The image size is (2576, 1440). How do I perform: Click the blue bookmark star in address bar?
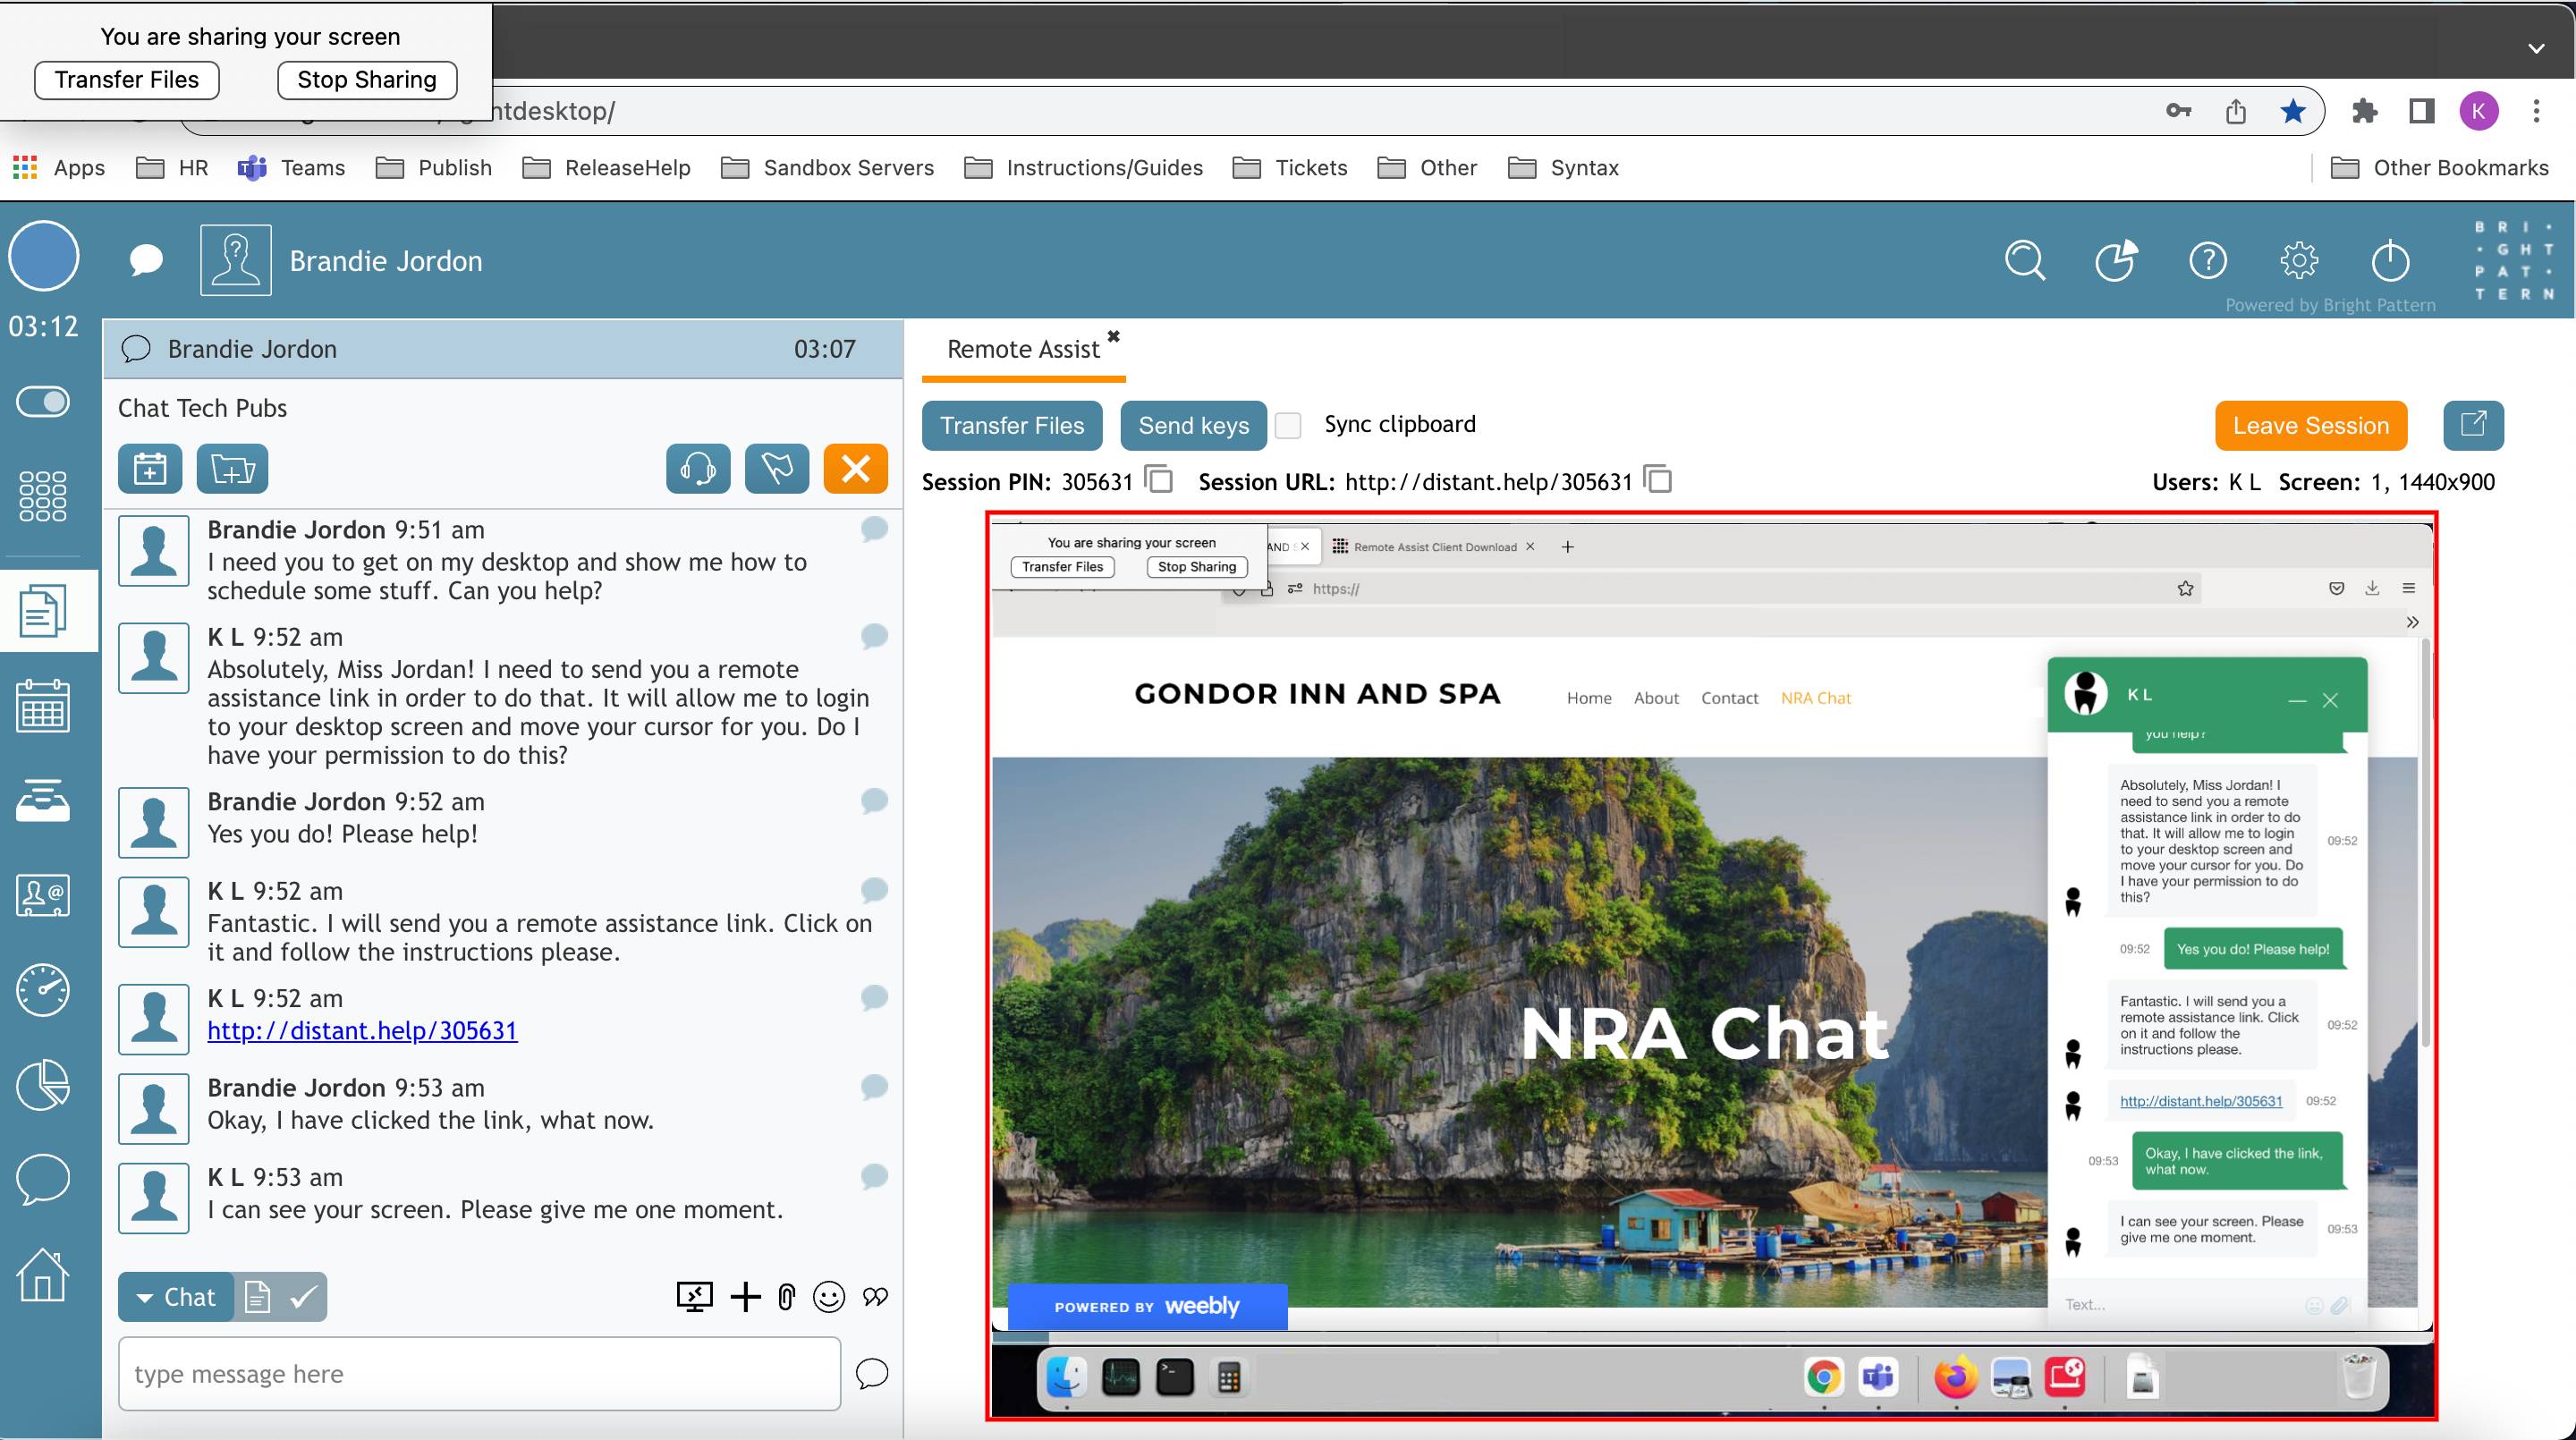2293,111
